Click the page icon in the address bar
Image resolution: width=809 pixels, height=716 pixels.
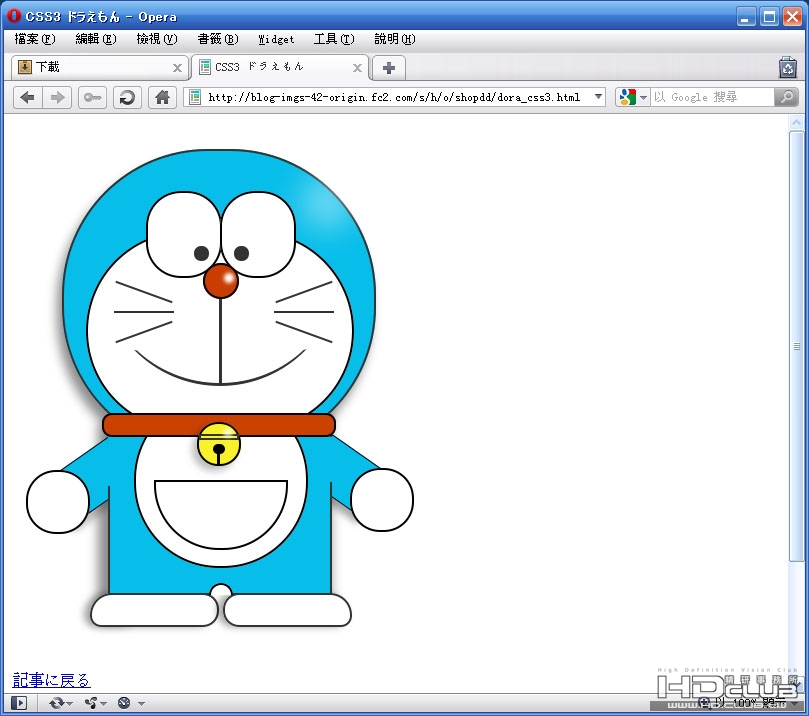click(x=195, y=97)
